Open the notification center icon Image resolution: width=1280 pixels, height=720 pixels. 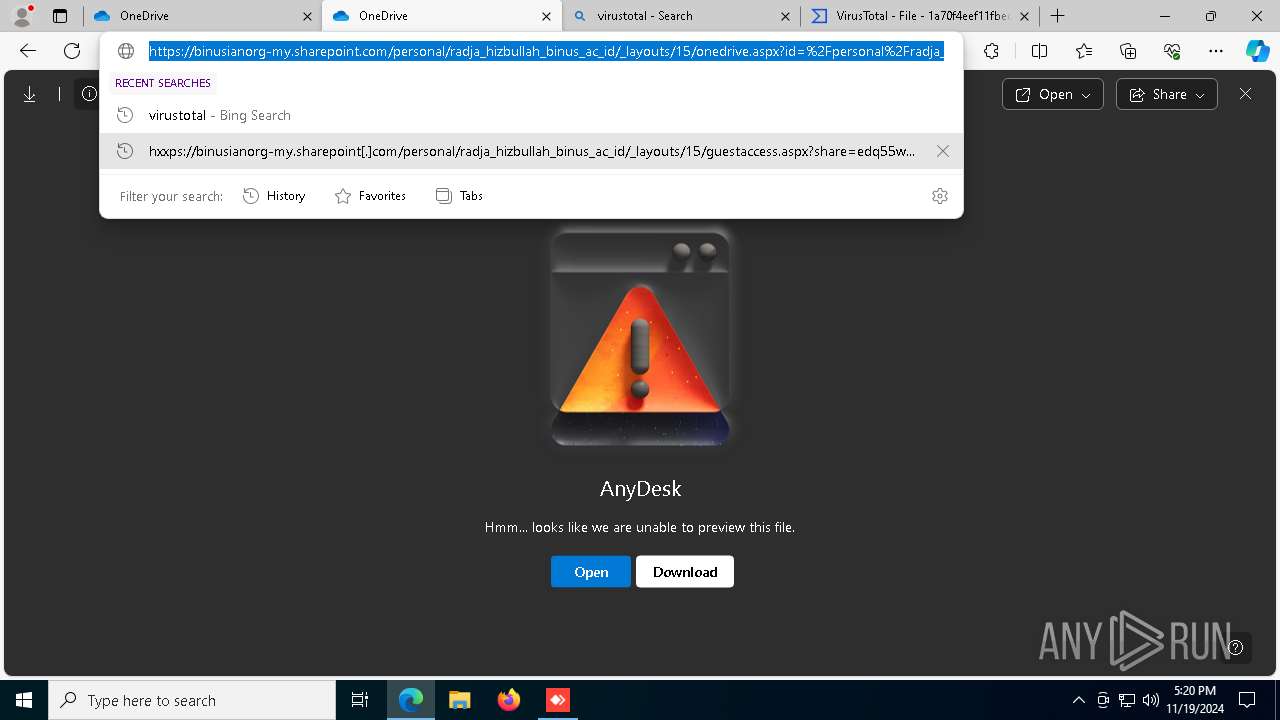click(x=1247, y=700)
